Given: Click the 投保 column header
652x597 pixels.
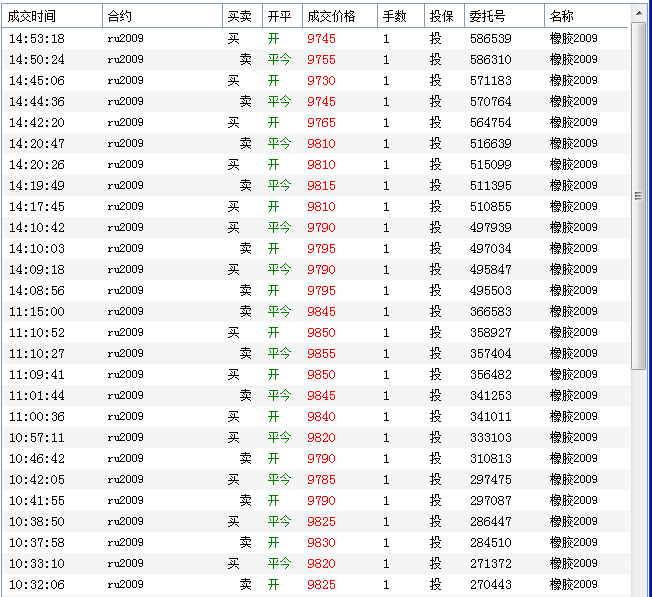Looking at the screenshot, I should pyautogui.click(x=445, y=16).
